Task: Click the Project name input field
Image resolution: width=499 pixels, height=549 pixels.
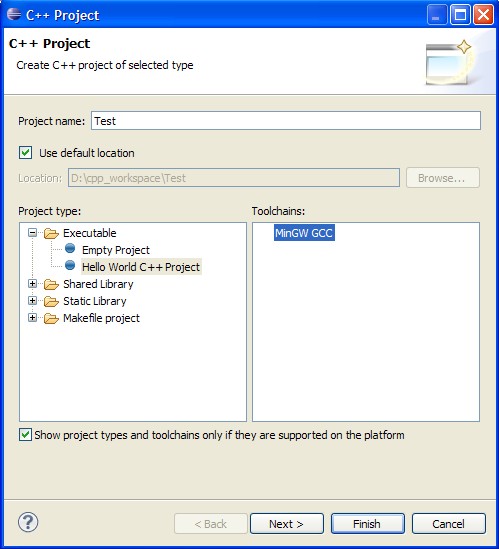Action: [x=286, y=121]
